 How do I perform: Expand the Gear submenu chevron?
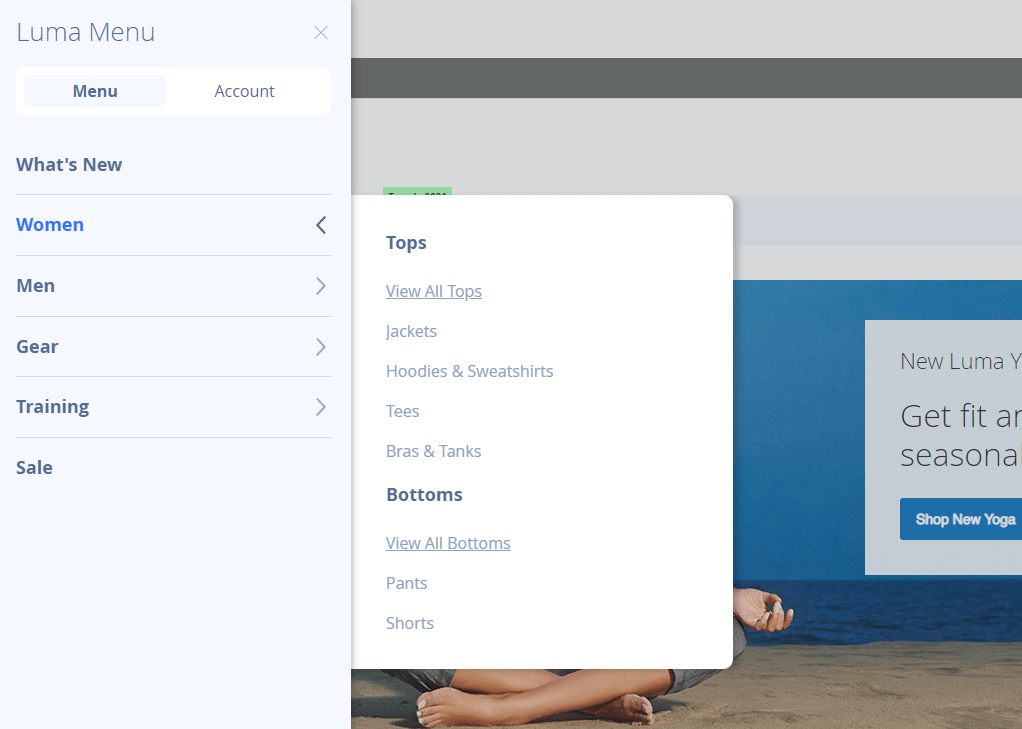click(x=321, y=346)
